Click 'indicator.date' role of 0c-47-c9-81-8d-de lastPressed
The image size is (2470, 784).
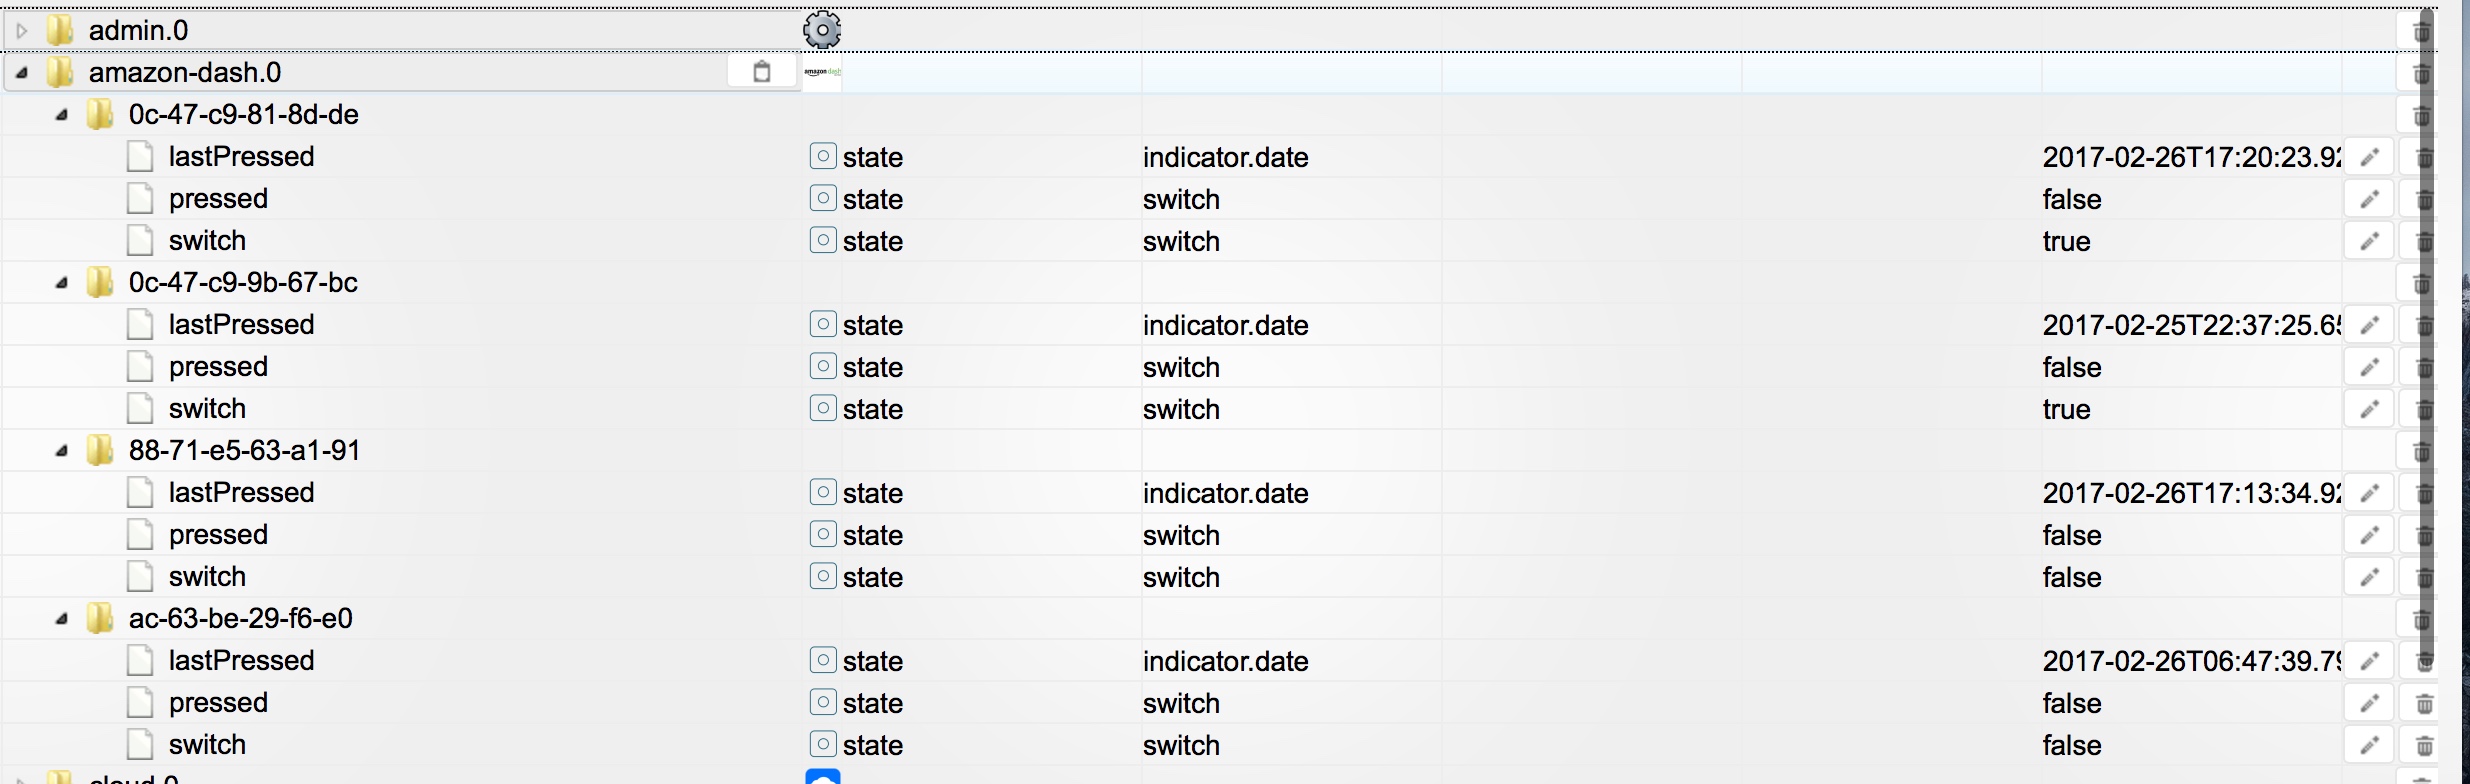click(1226, 157)
